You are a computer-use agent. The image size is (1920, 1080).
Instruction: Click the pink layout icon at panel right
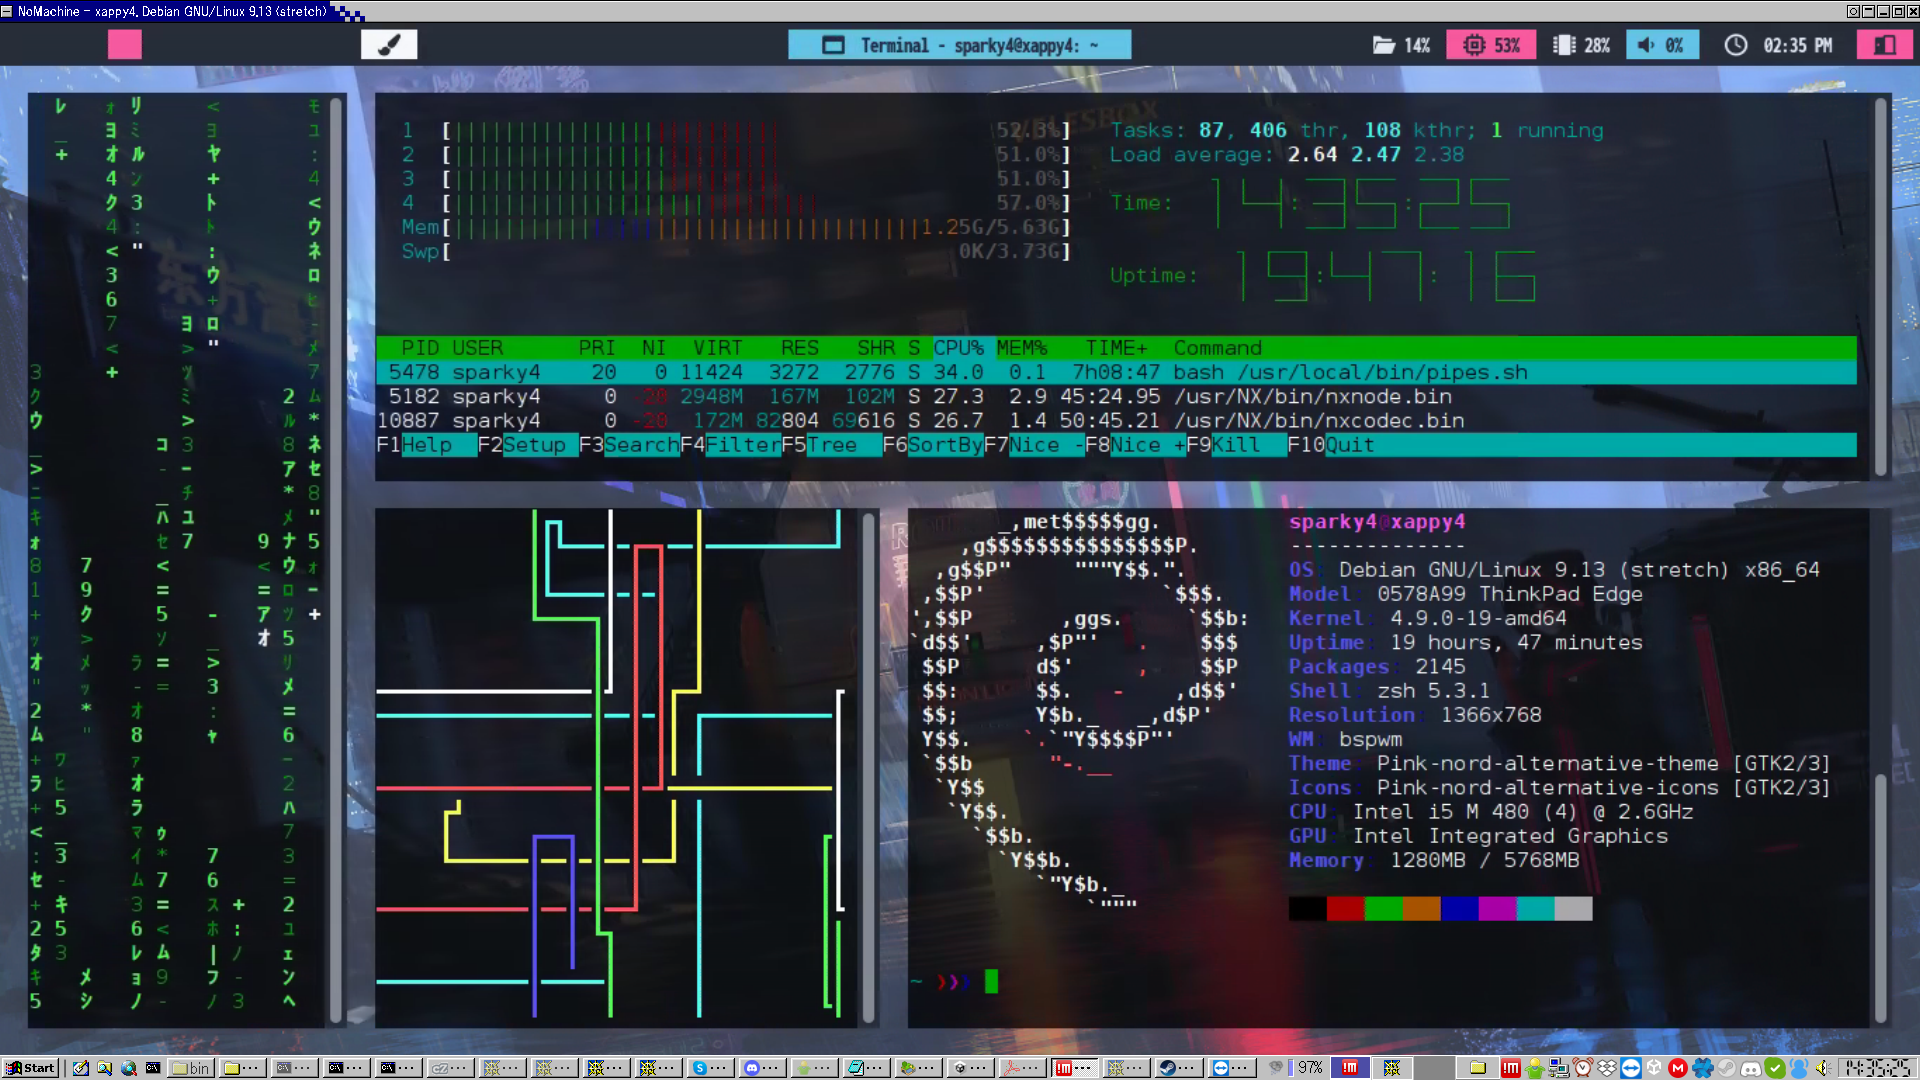tap(1884, 45)
